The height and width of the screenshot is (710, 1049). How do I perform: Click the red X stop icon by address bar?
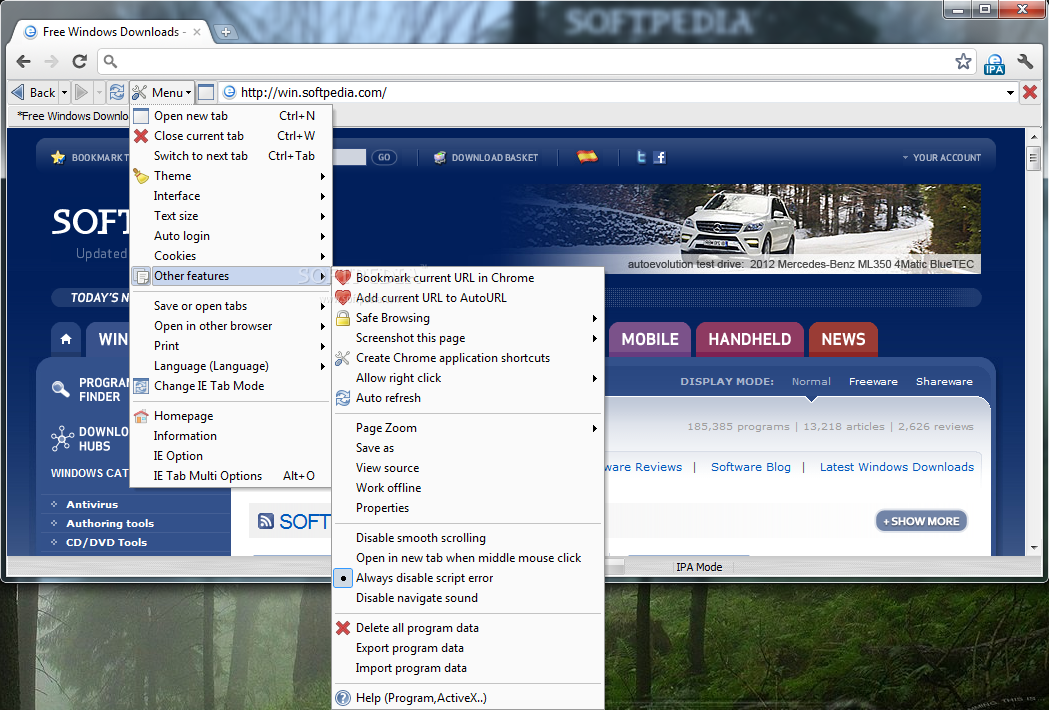(x=1030, y=92)
